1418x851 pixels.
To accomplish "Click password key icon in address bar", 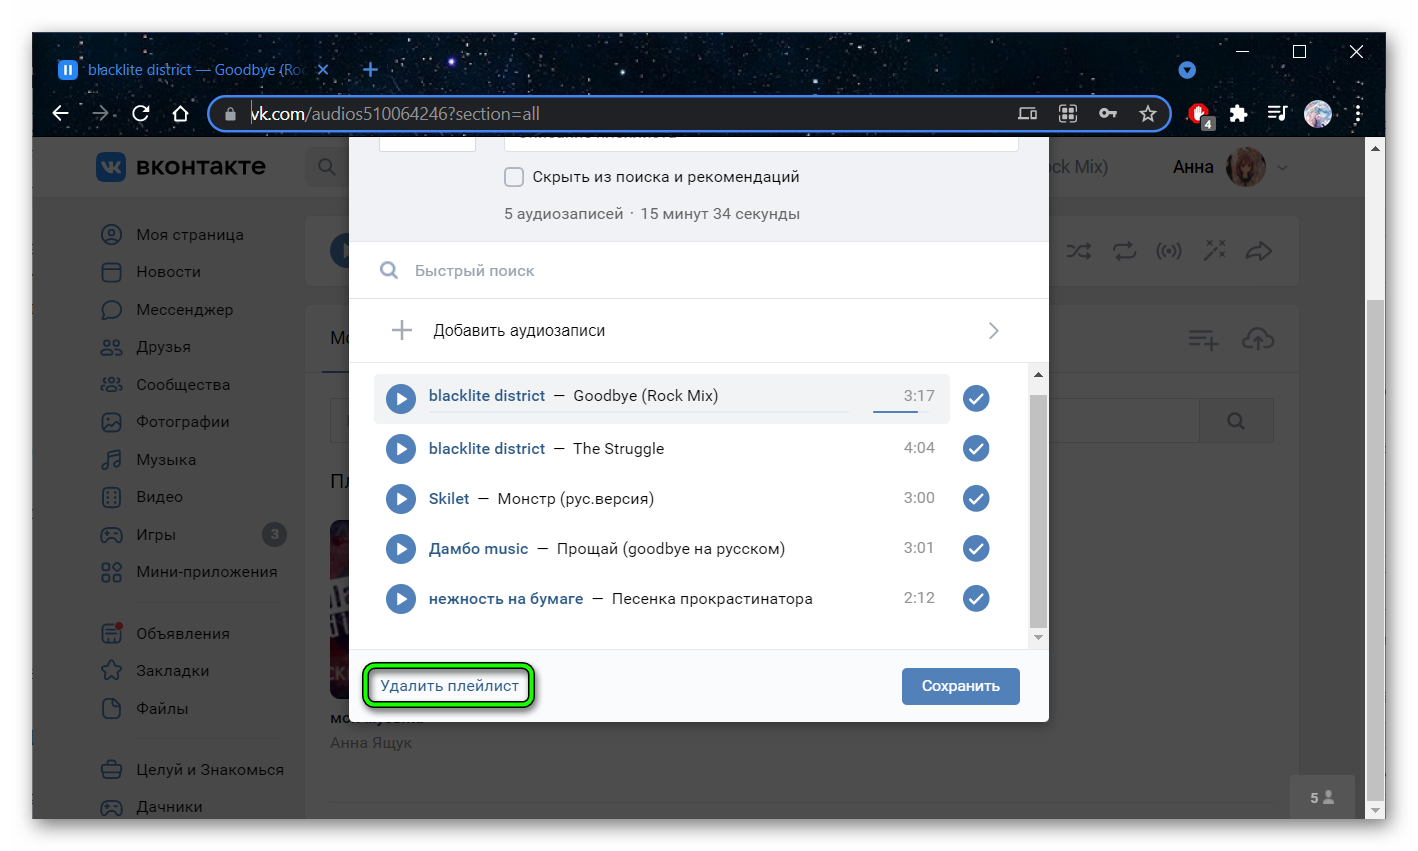I will (x=1108, y=113).
